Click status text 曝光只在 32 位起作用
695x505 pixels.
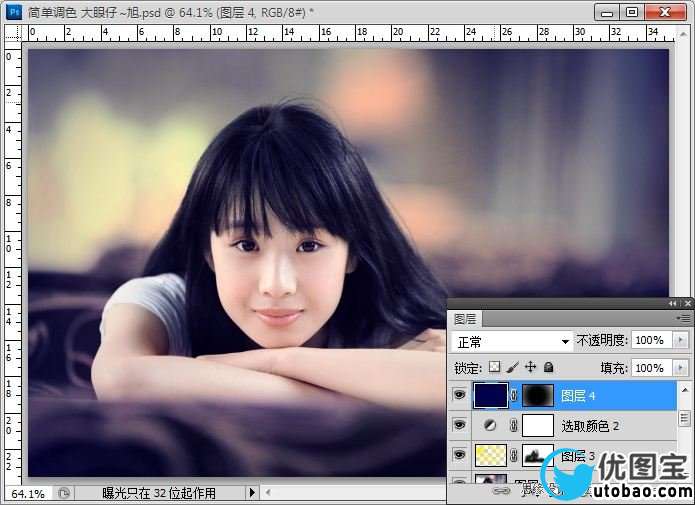[x=159, y=493]
